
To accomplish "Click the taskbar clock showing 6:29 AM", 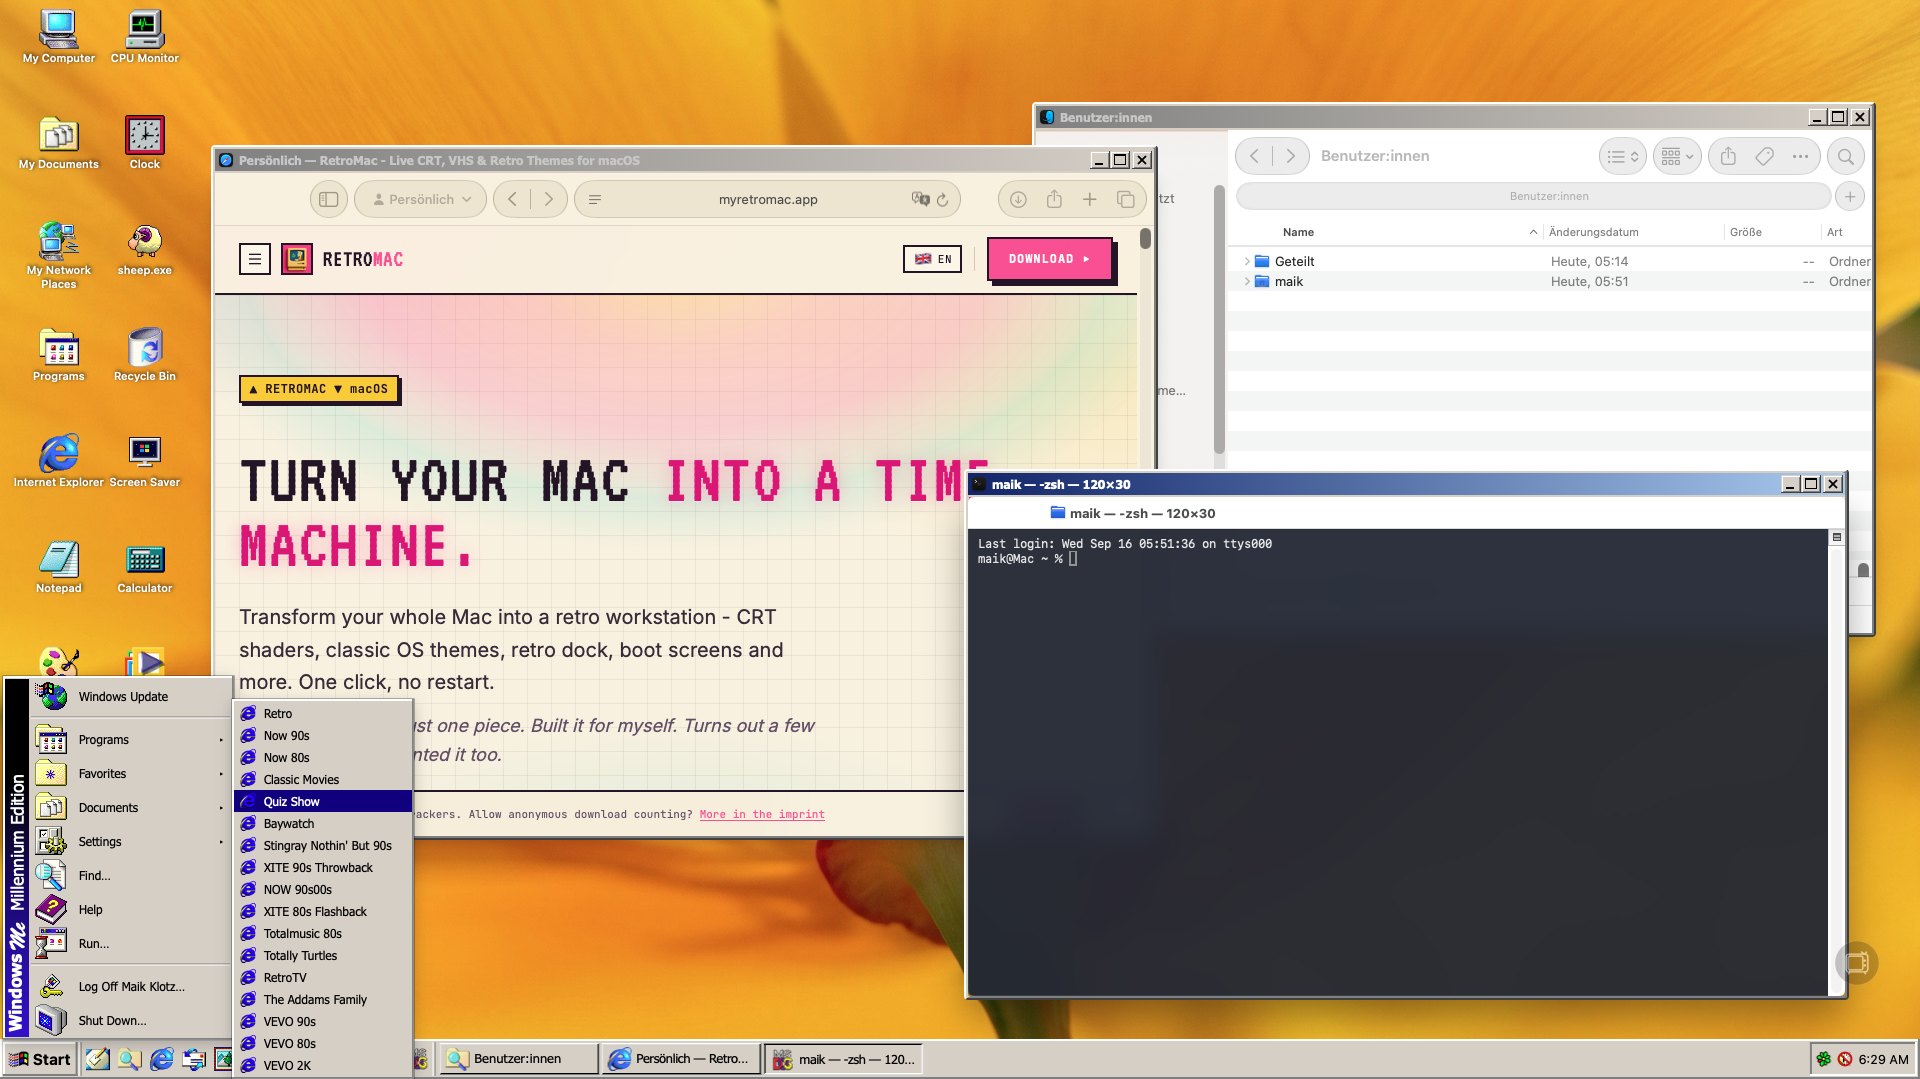I will (1883, 1059).
